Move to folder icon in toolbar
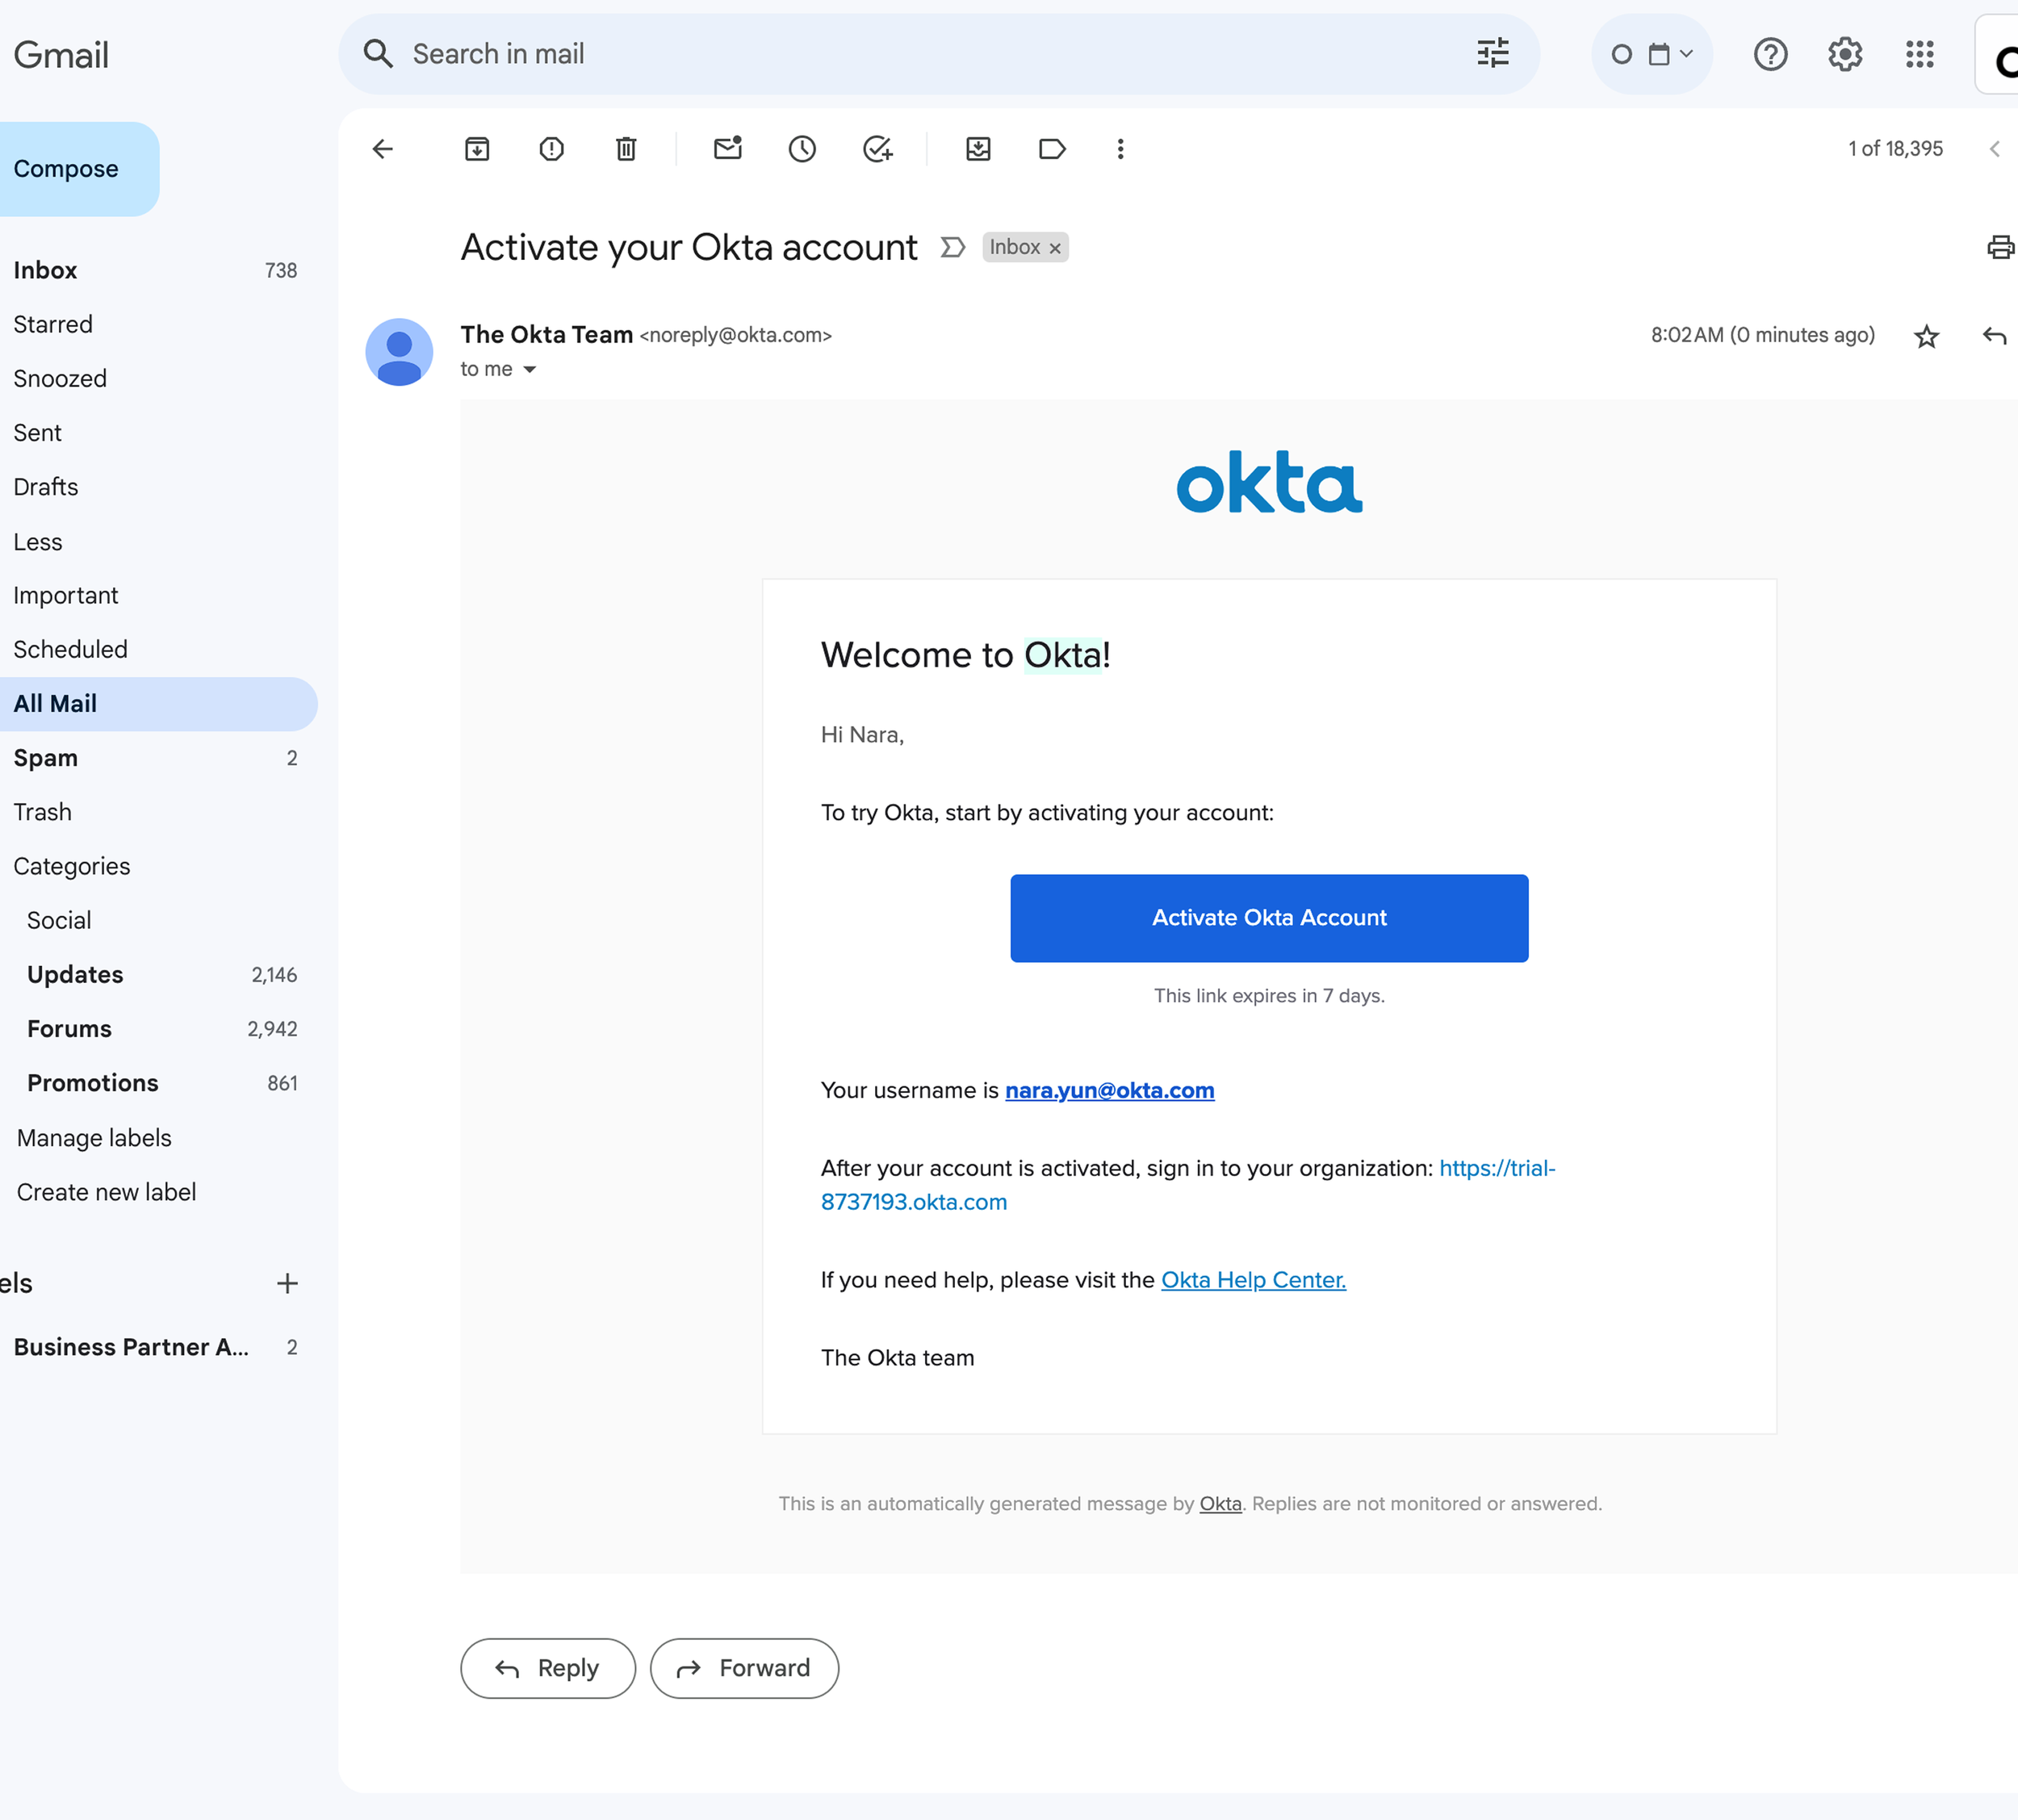Screen dimensions: 2018x1820 978,149
